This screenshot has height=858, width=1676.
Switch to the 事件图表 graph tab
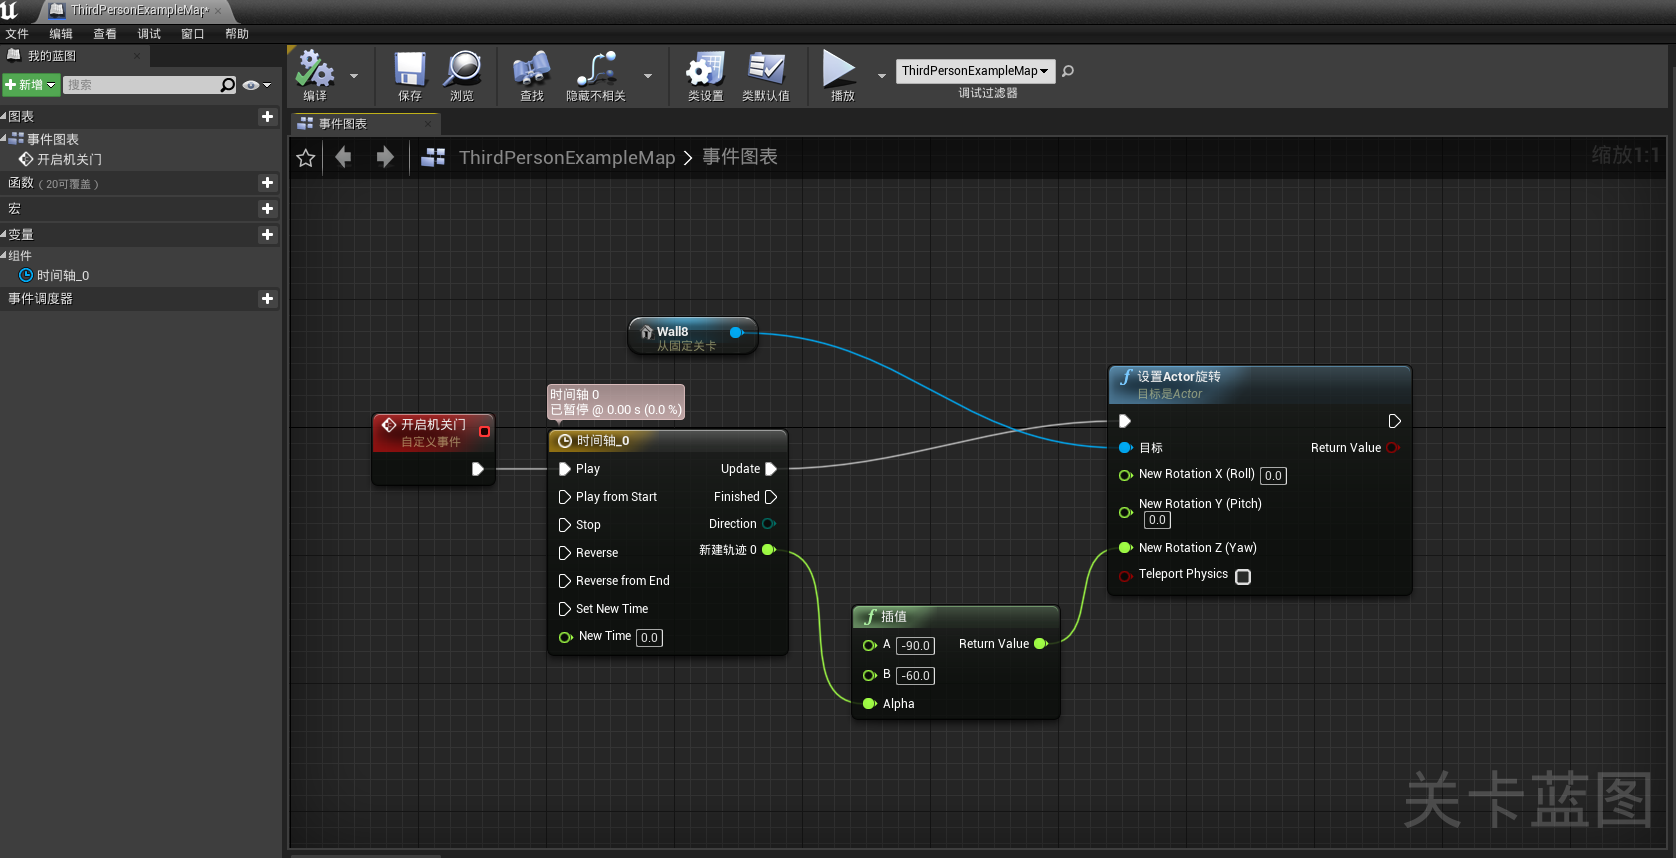click(343, 124)
